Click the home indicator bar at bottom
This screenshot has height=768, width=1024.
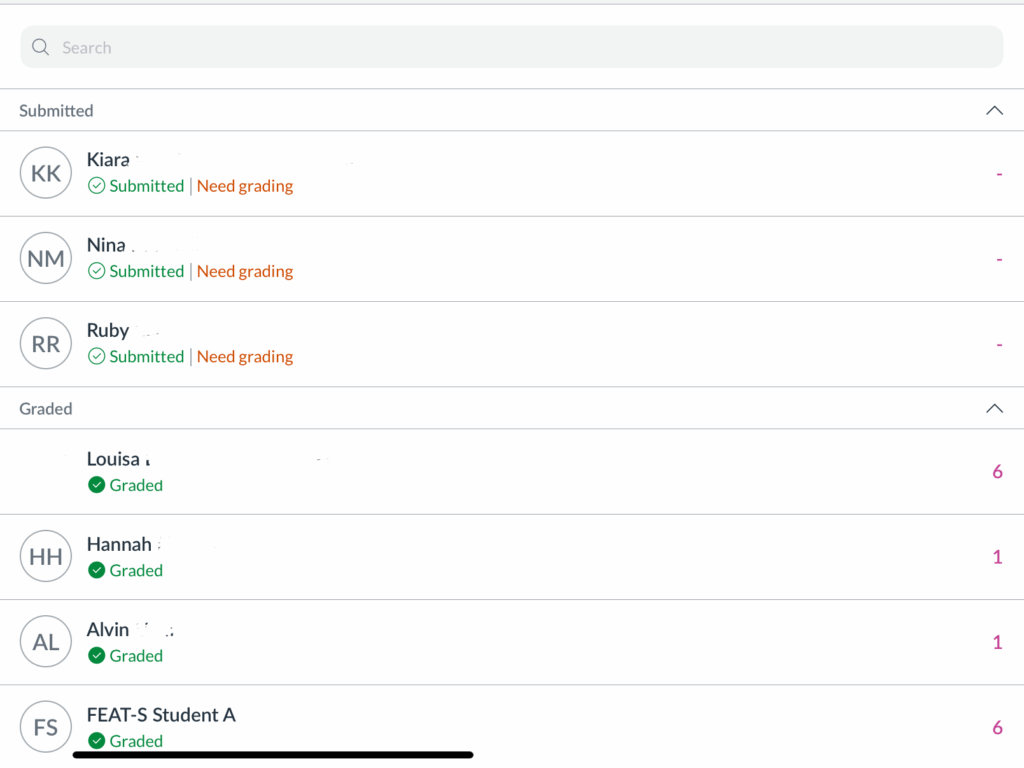click(273, 755)
